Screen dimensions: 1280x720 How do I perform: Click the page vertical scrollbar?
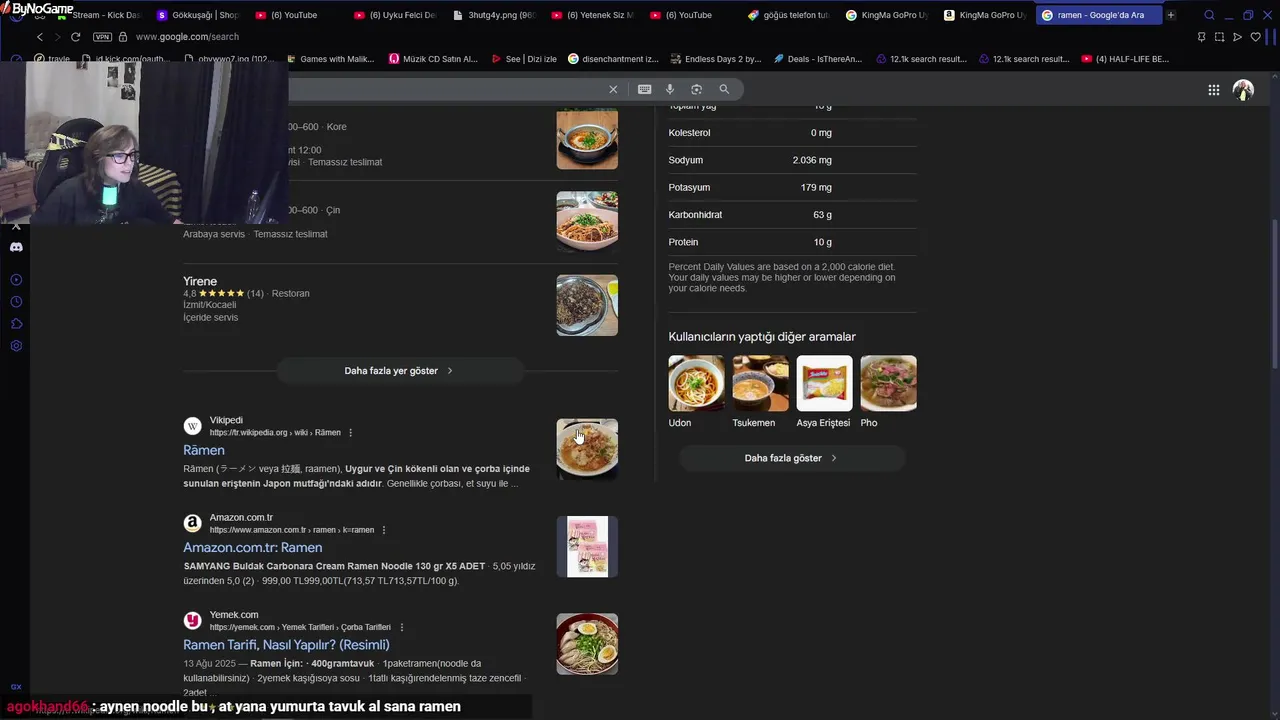(1274, 293)
